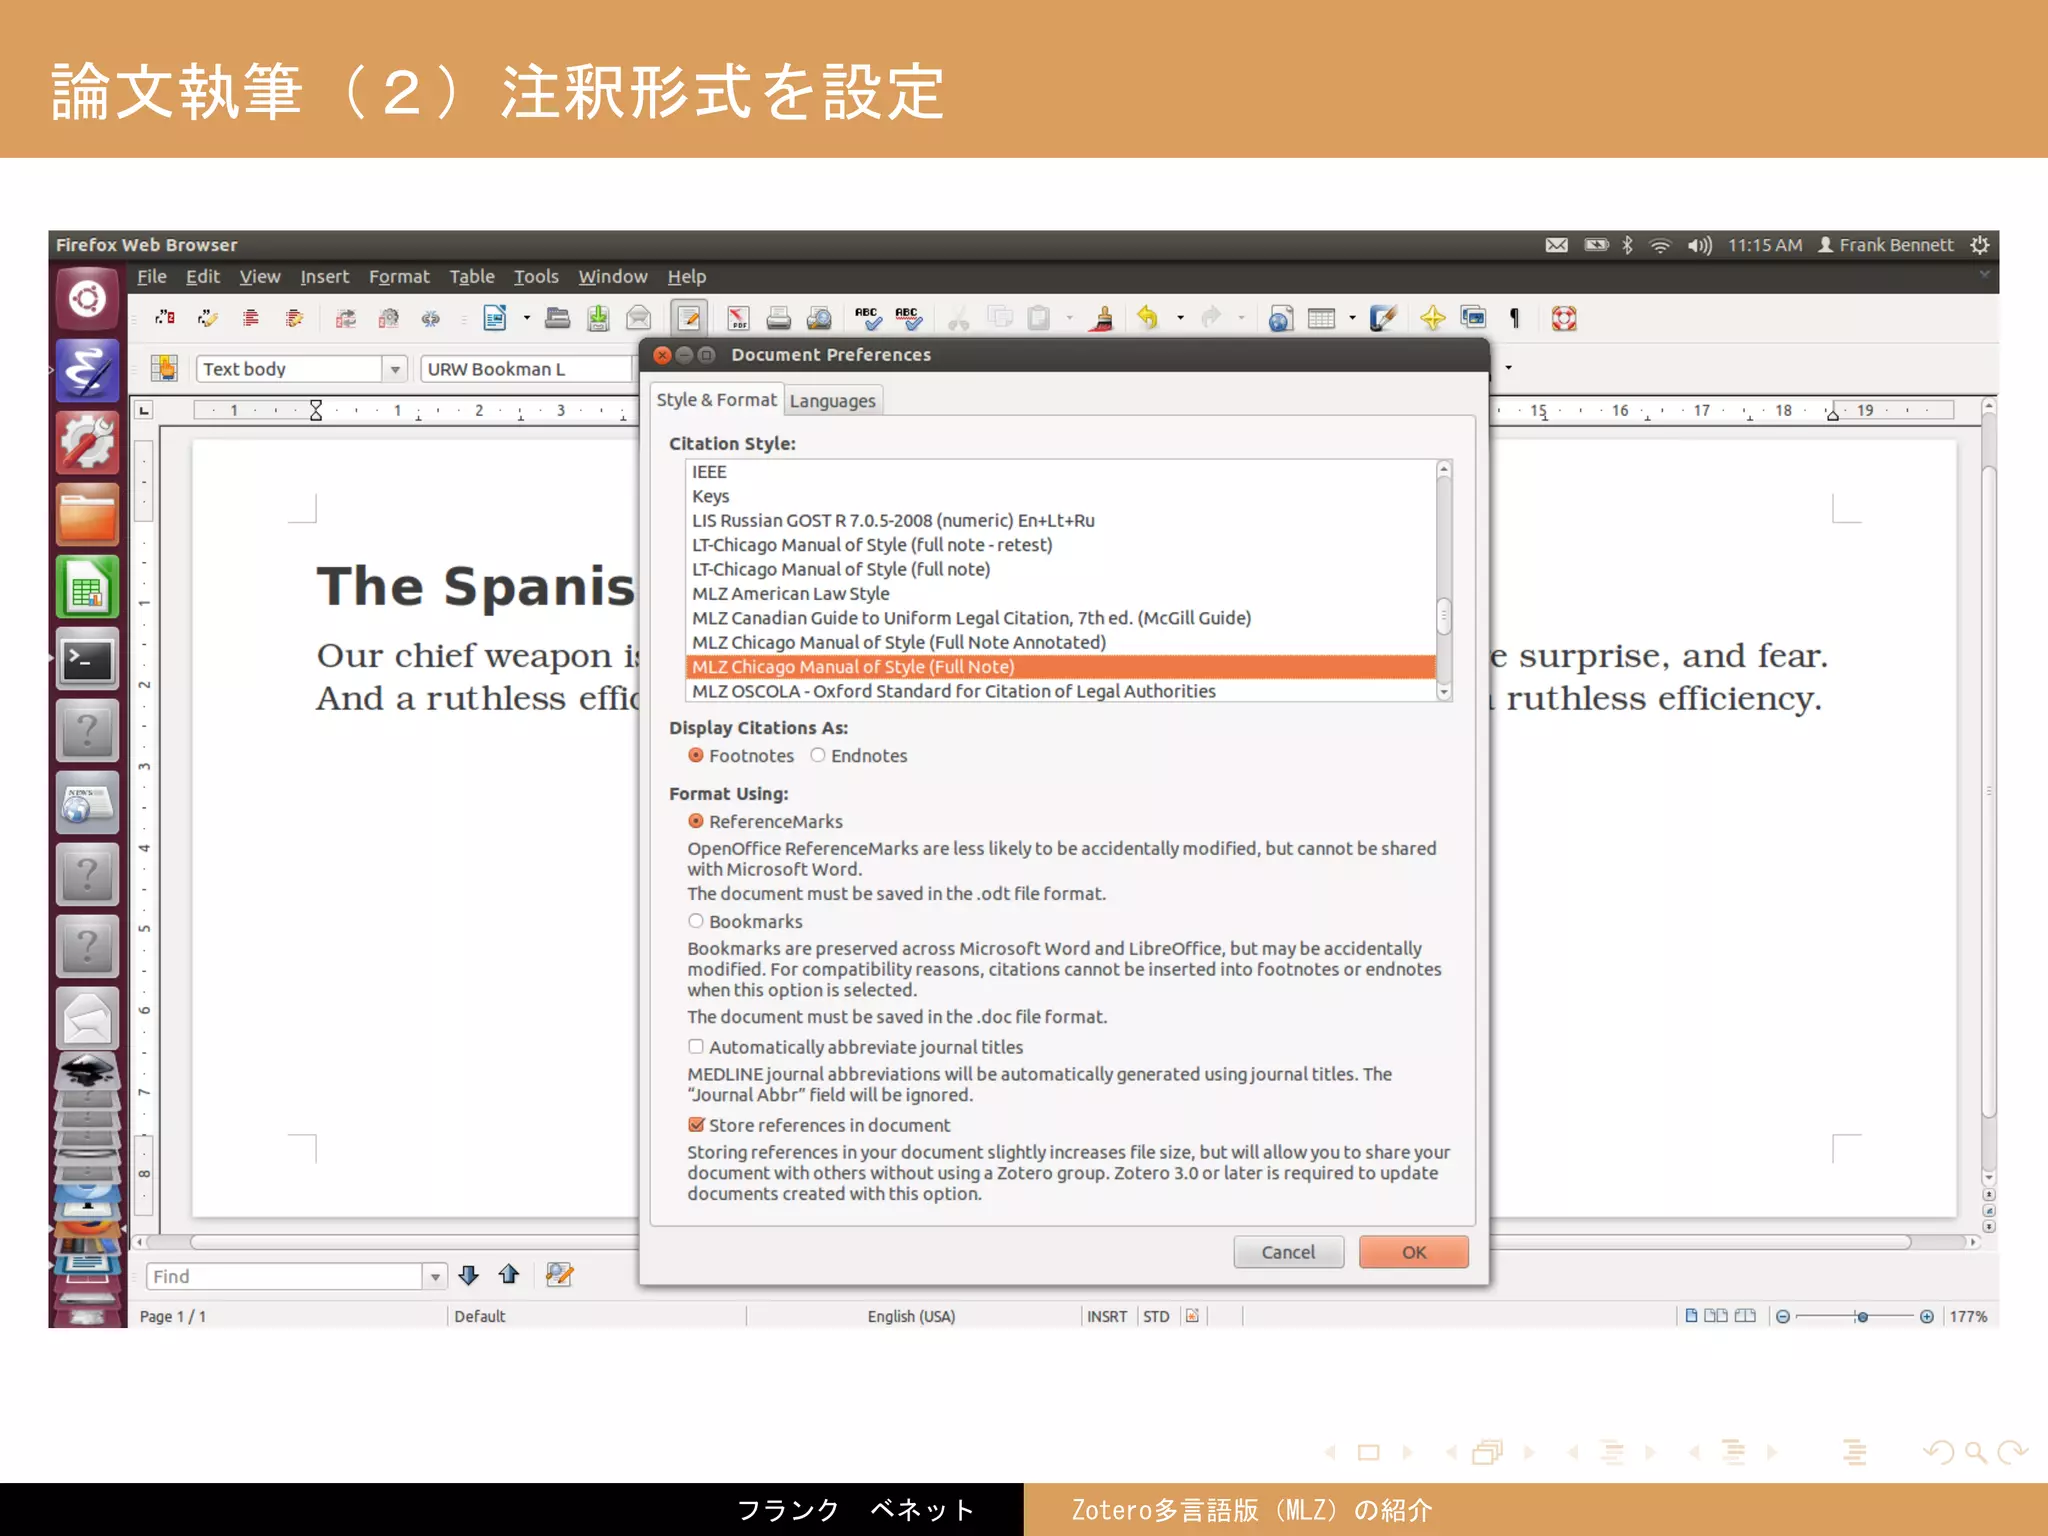Expand the Undo history dropdown arrow

point(1181,318)
